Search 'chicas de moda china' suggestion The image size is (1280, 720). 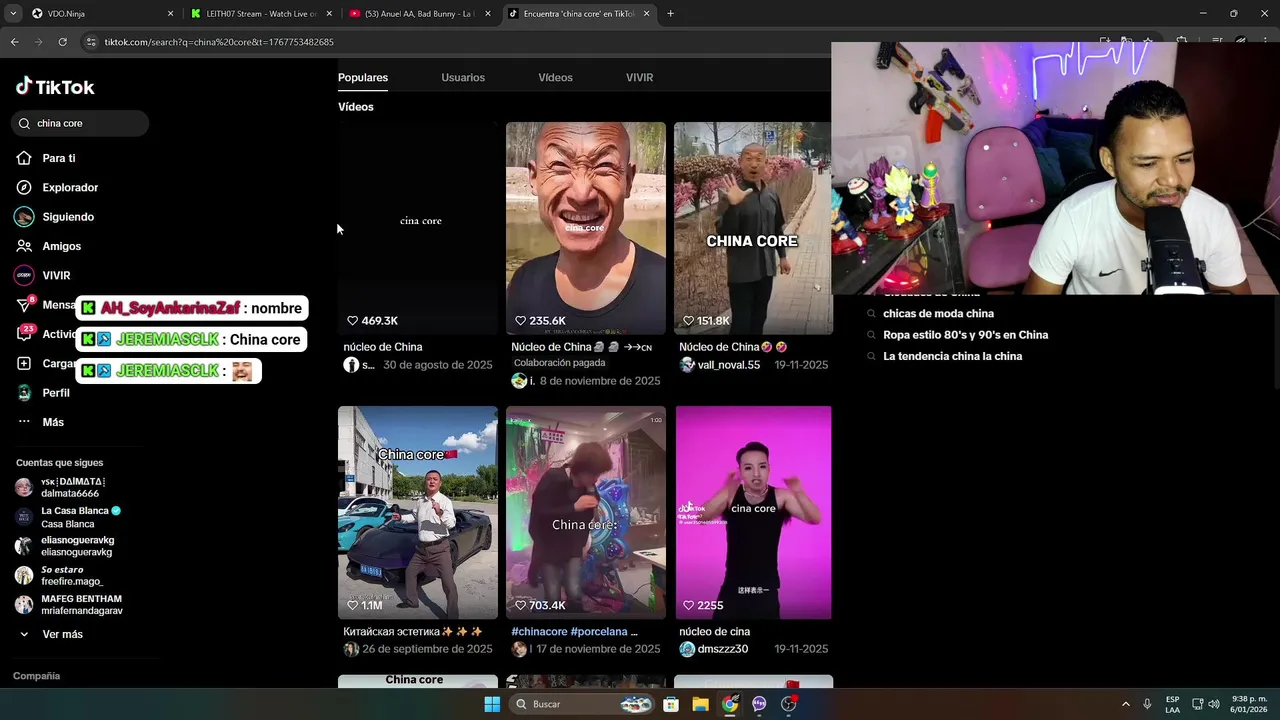click(938, 314)
